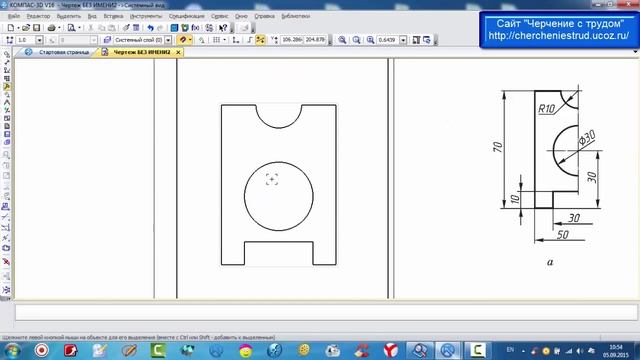Open the Print dropdown arrow

59,28
